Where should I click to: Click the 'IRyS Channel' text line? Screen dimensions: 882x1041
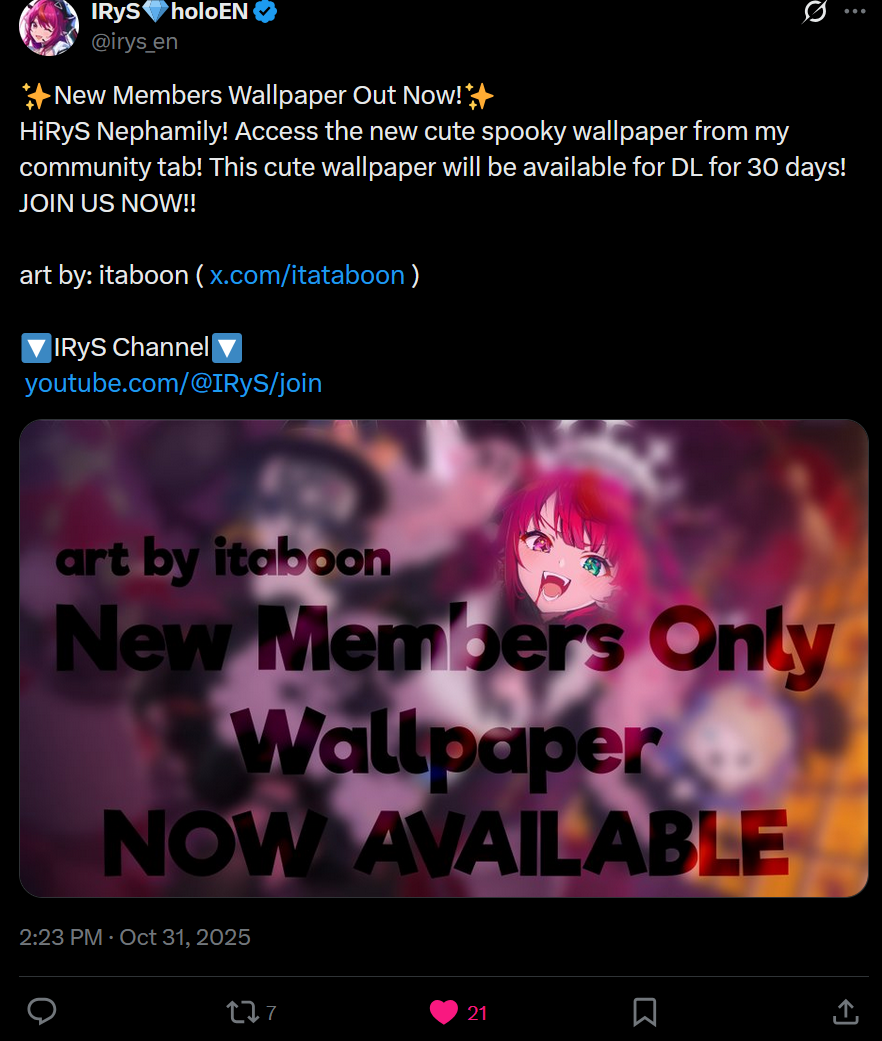[131, 347]
